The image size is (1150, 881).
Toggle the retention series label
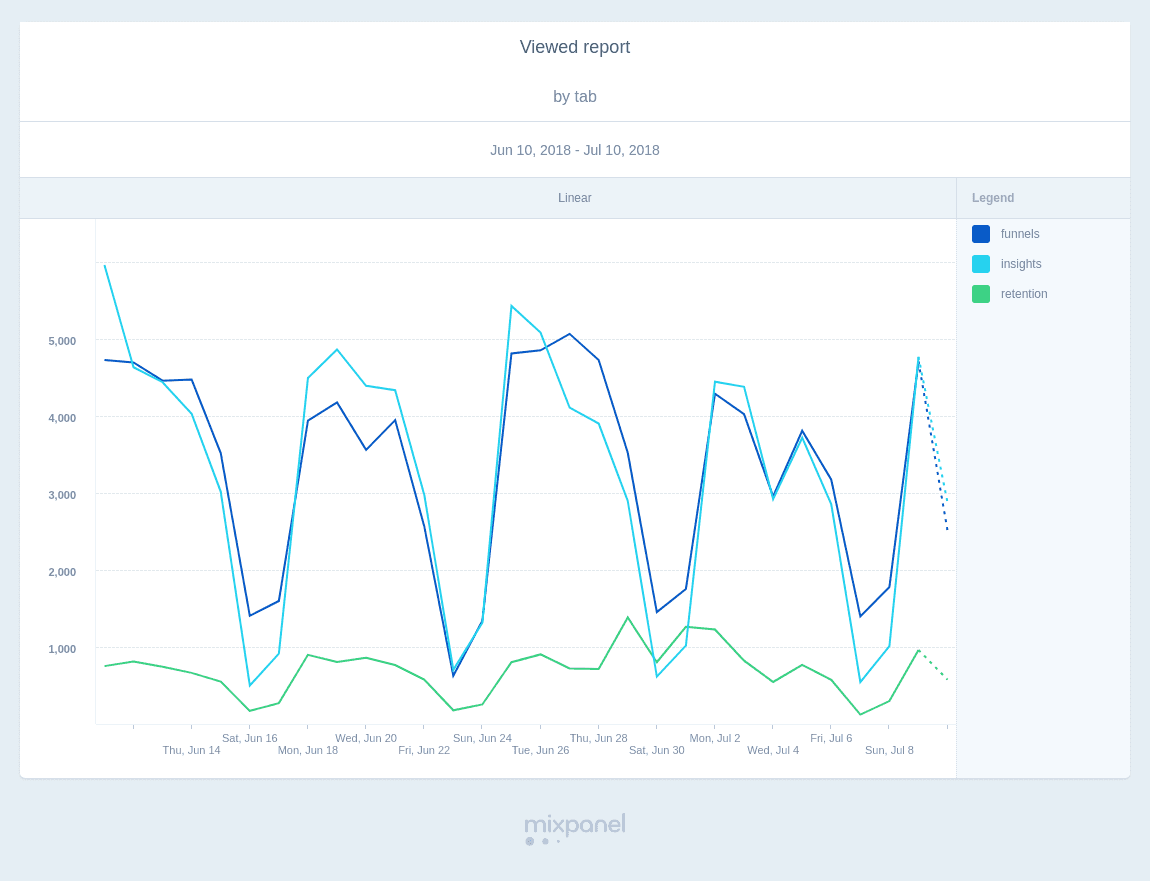pyautogui.click(x=1024, y=294)
